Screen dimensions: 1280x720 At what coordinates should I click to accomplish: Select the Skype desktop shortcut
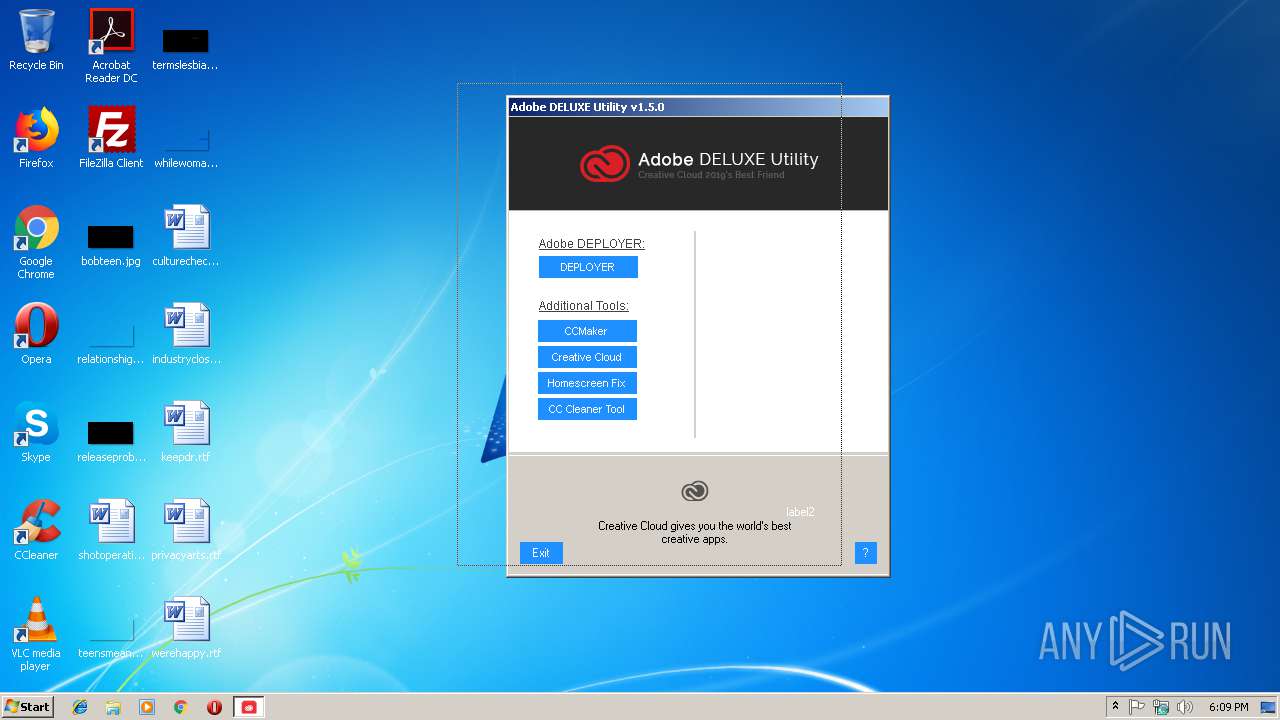tap(36, 432)
